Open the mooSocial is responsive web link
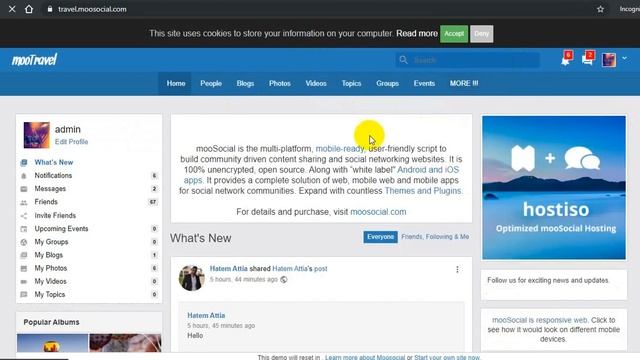The height and width of the screenshot is (360, 640). tap(540, 320)
